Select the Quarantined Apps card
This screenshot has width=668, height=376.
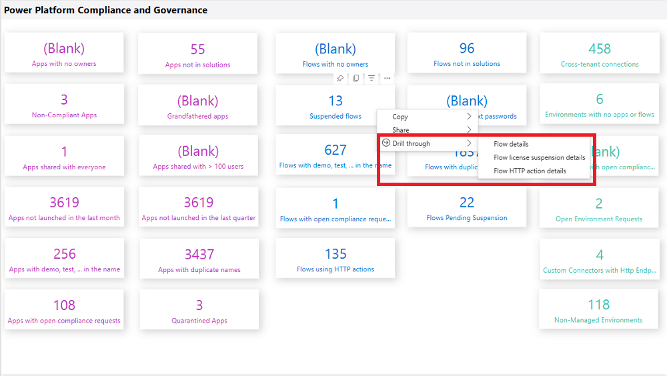[x=199, y=310]
